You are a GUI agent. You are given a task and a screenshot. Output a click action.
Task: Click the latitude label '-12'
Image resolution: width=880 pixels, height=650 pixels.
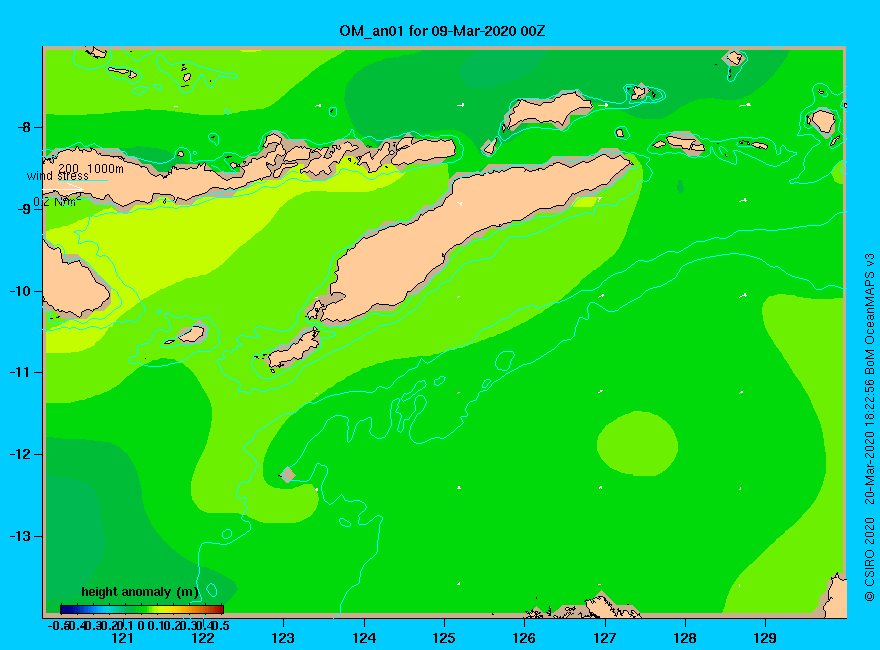pos(20,454)
